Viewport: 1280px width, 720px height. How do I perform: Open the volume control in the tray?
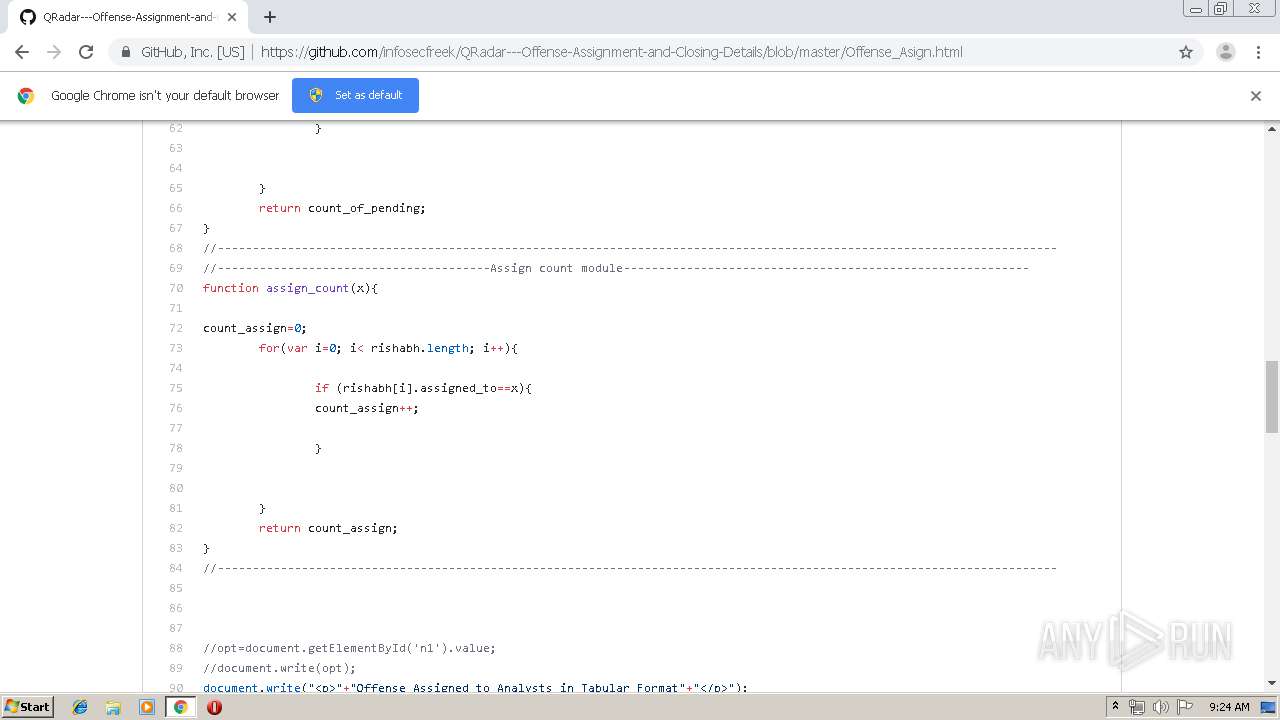[x=1160, y=707]
